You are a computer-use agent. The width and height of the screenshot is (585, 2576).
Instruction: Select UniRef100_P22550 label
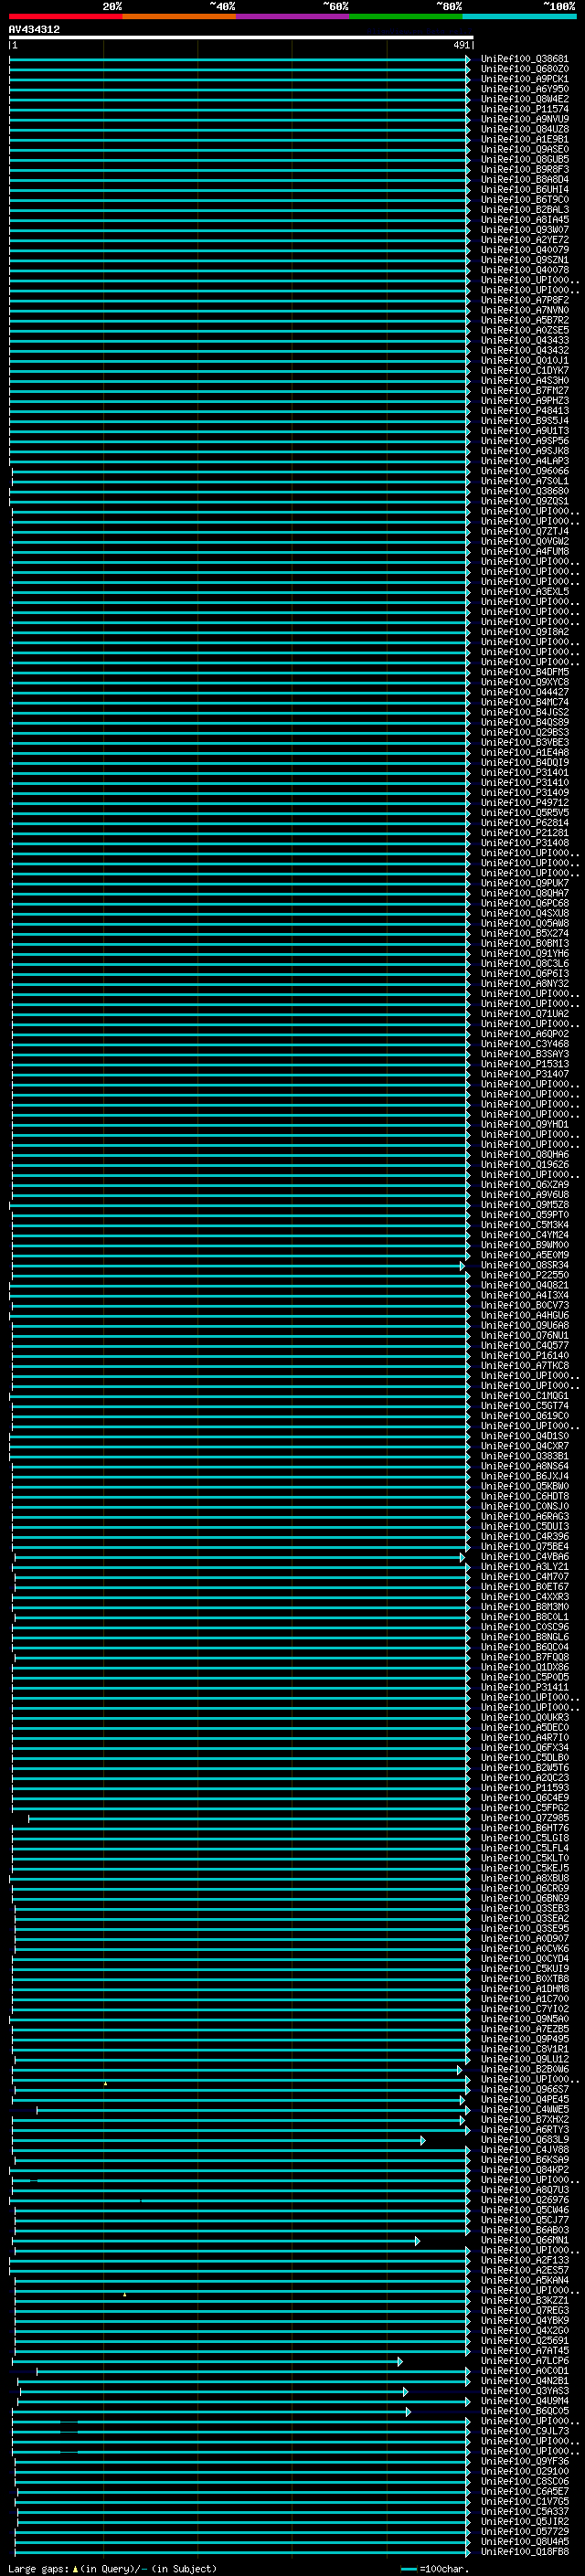[525, 1275]
